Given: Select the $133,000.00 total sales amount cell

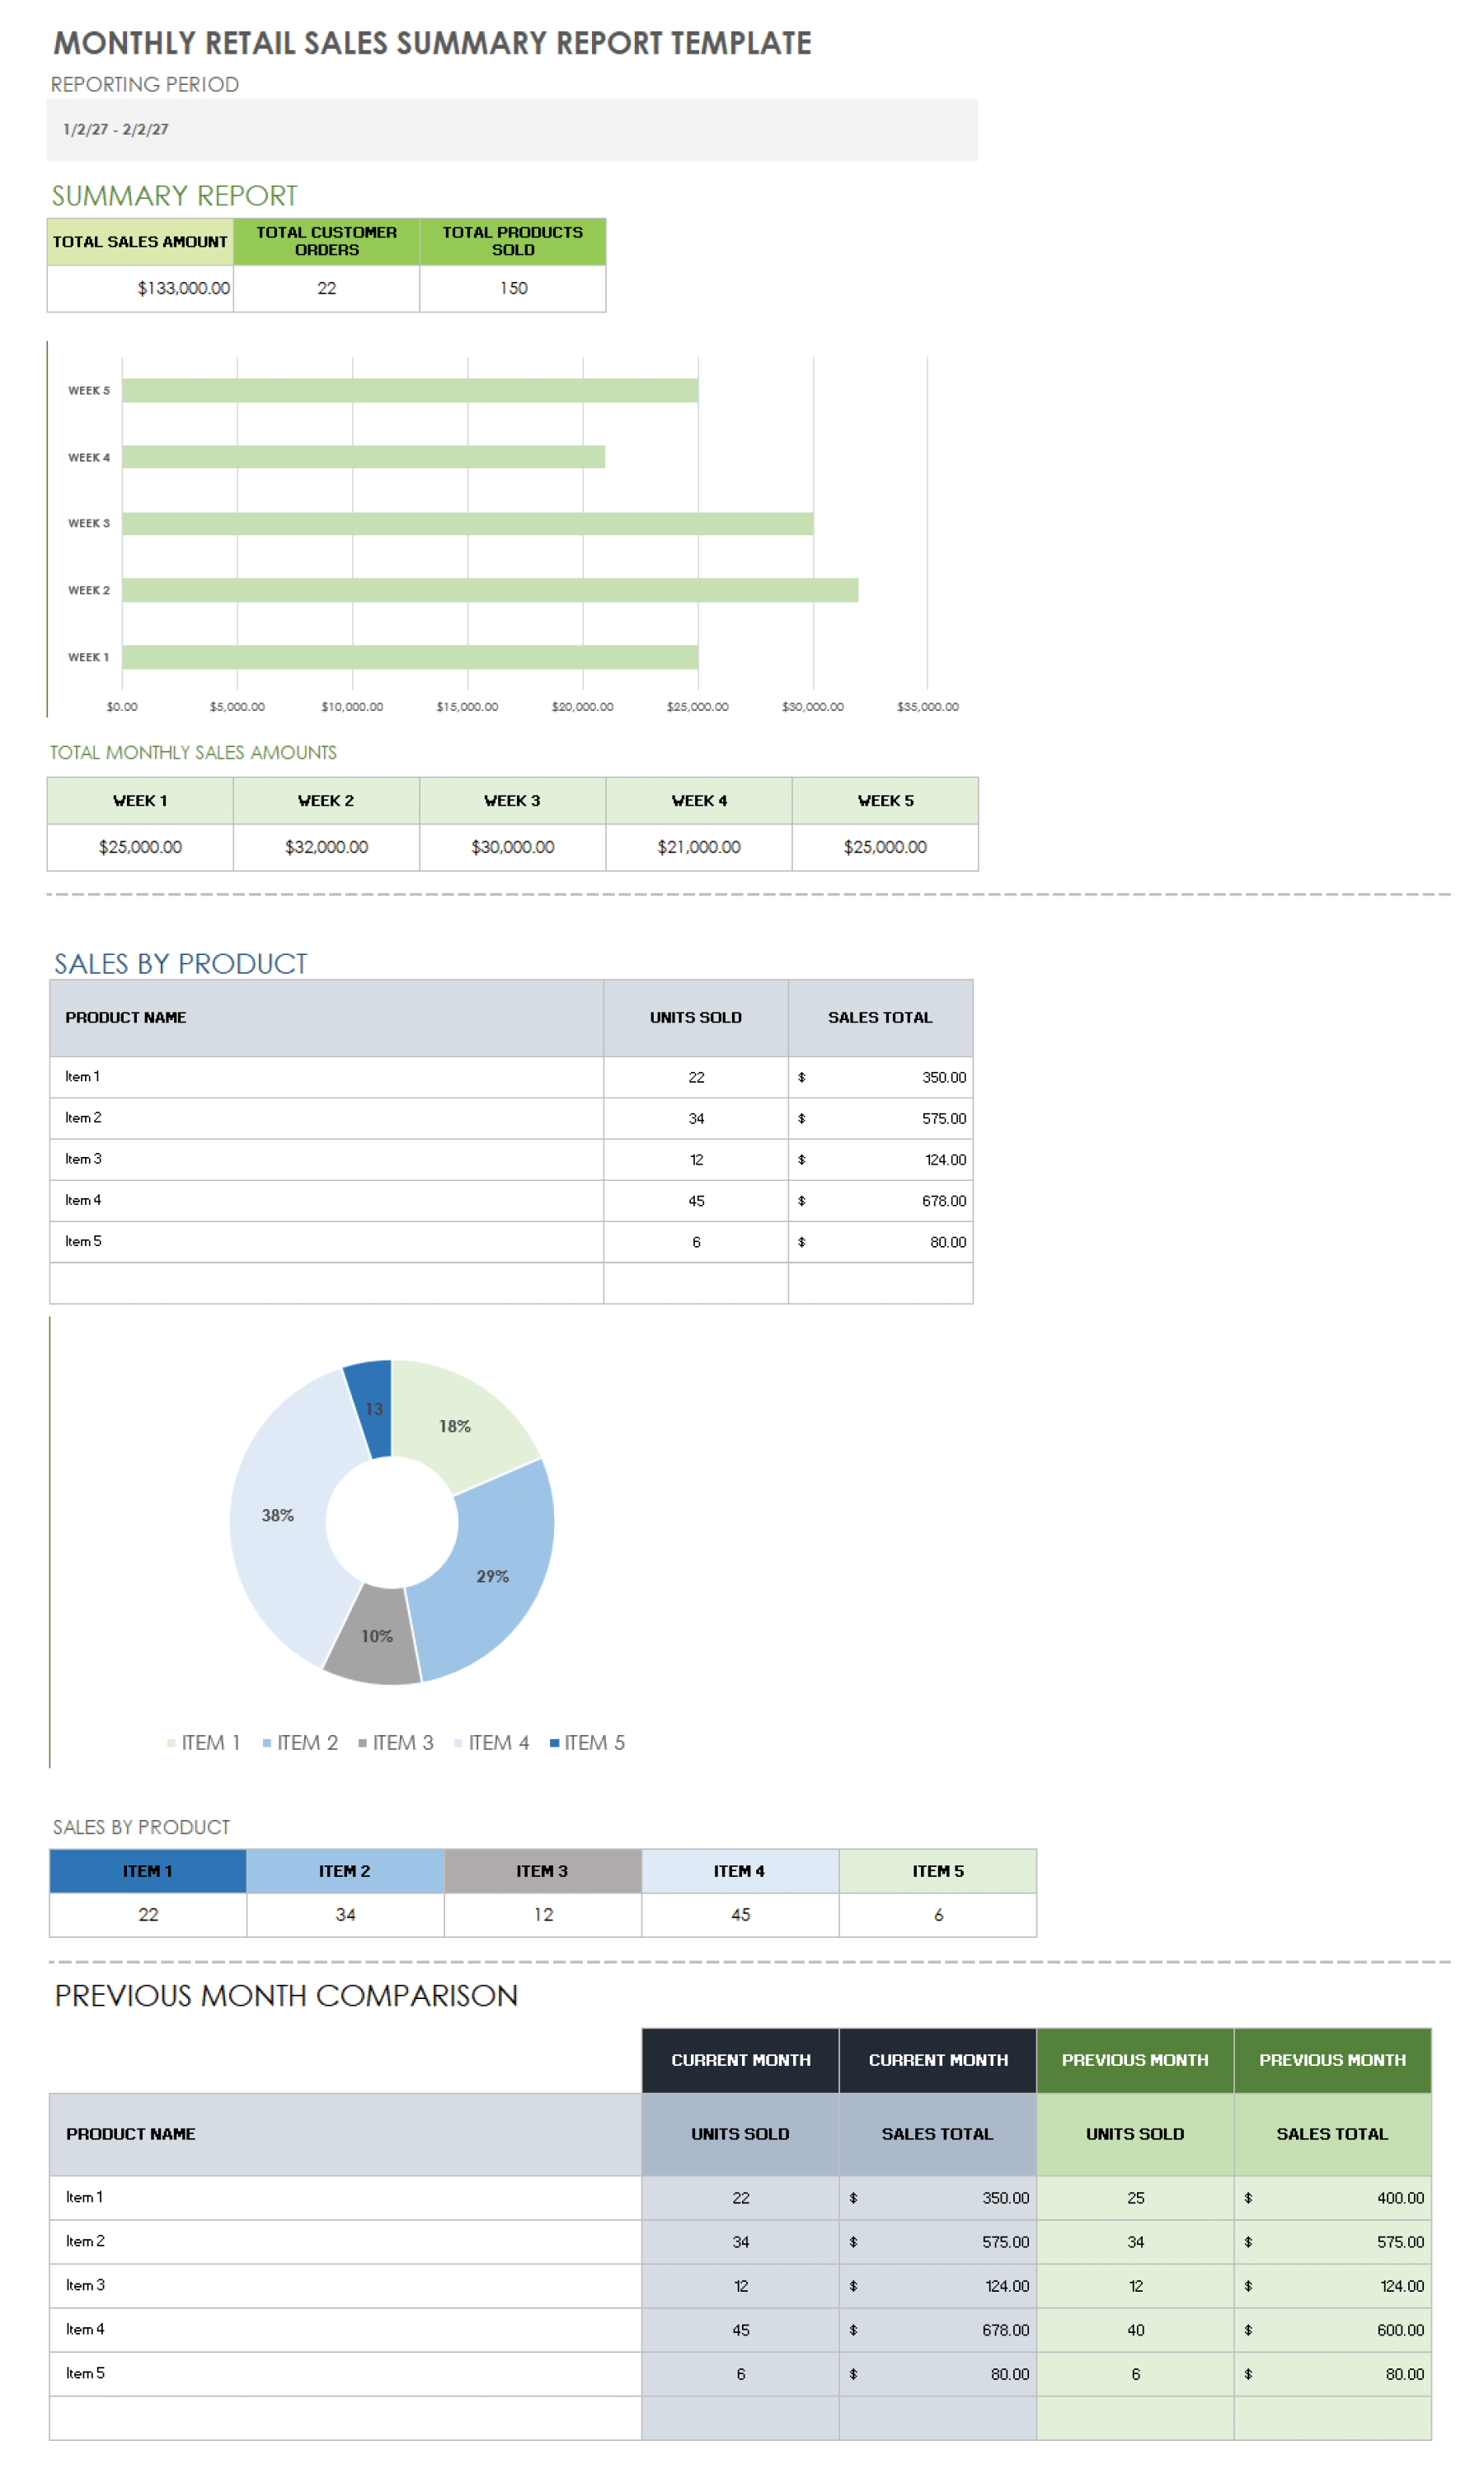Looking at the screenshot, I should [140, 288].
